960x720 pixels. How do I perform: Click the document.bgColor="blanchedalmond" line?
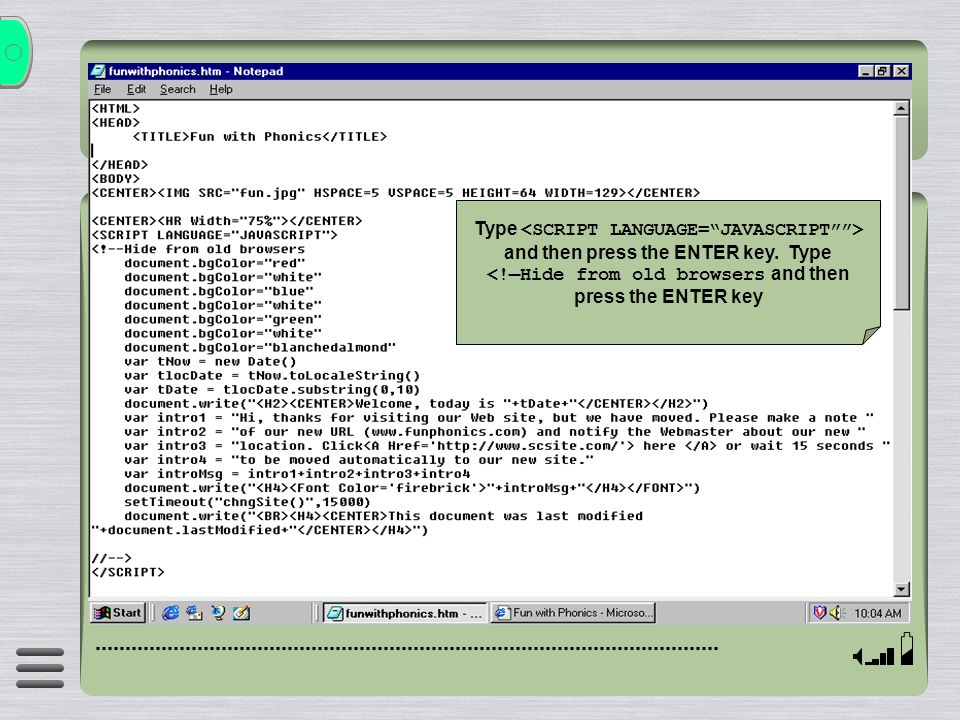[x=260, y=348]
